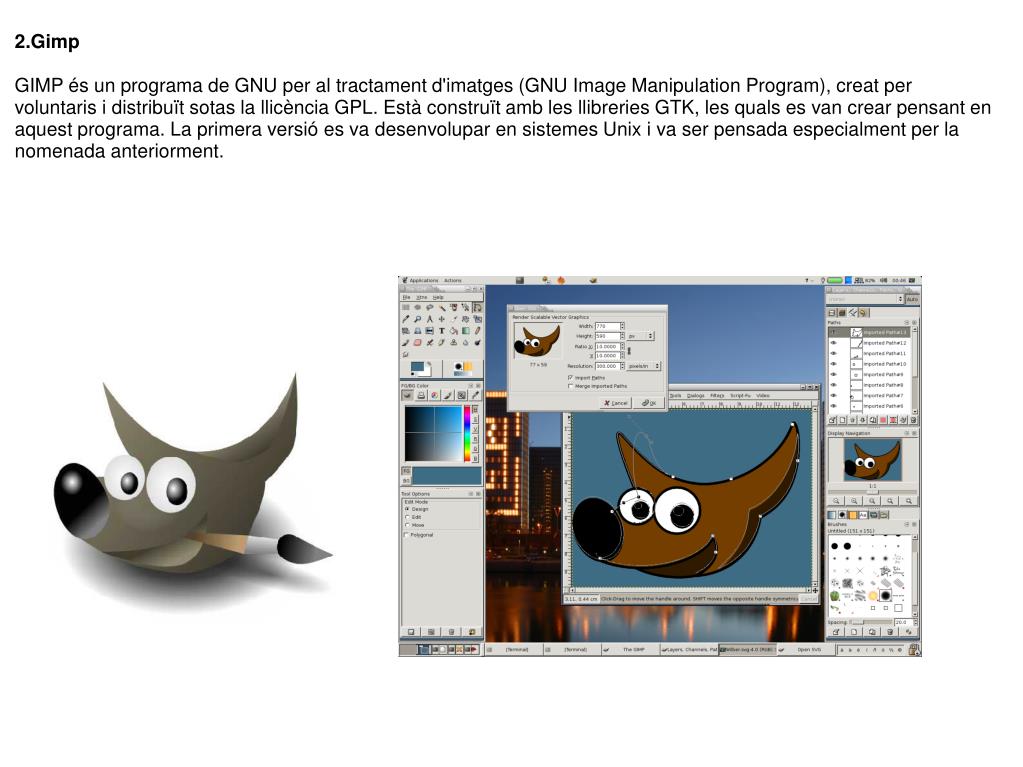1023x767 pixels.
Task: Click the Width input field in SVG dialog
Action: tap(607, 326)
